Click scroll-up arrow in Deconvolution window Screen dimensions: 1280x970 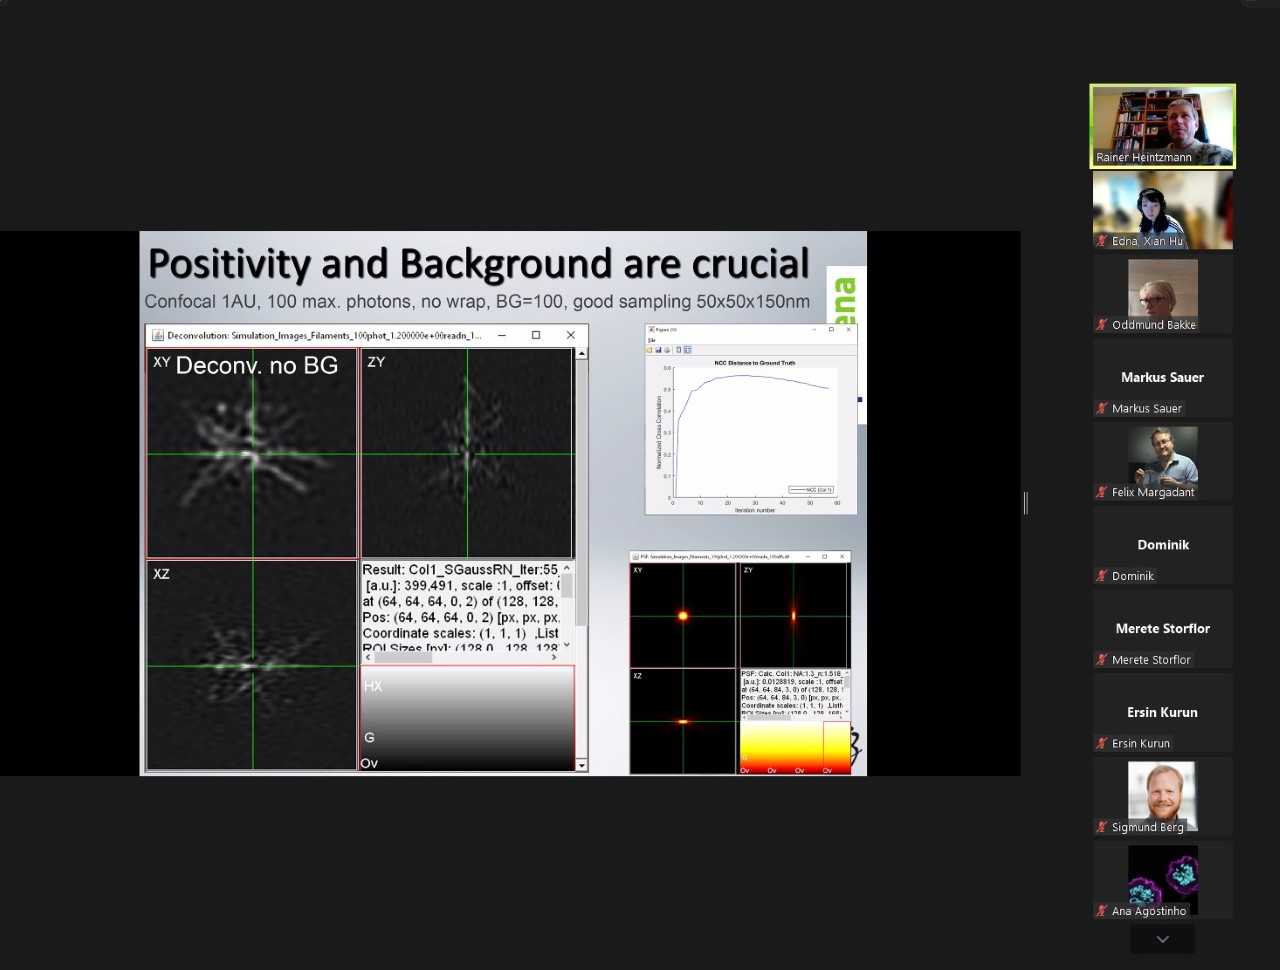(x=582, y=354)
